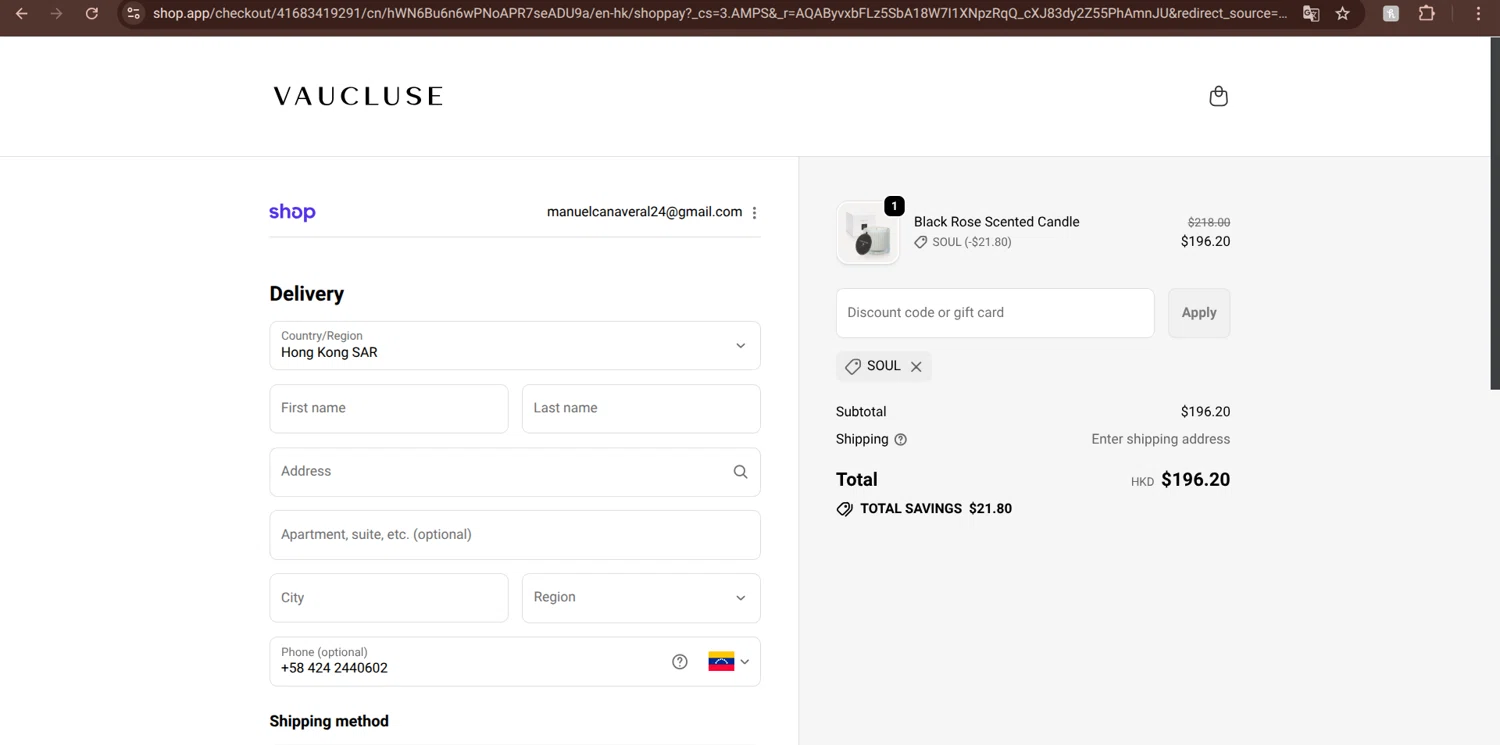Remove the SOUL discount code
This screenshot has width=1500, height=745.
tap(916, 367)
